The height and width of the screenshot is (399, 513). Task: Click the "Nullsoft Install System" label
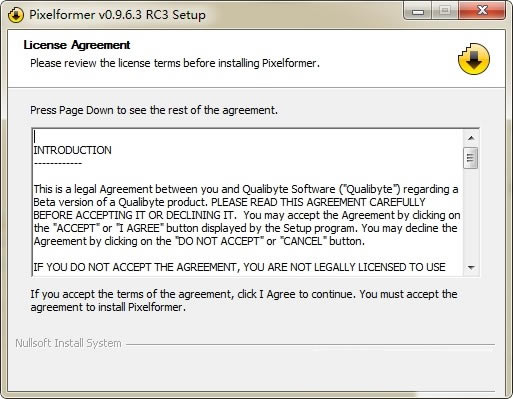point(68,343)
